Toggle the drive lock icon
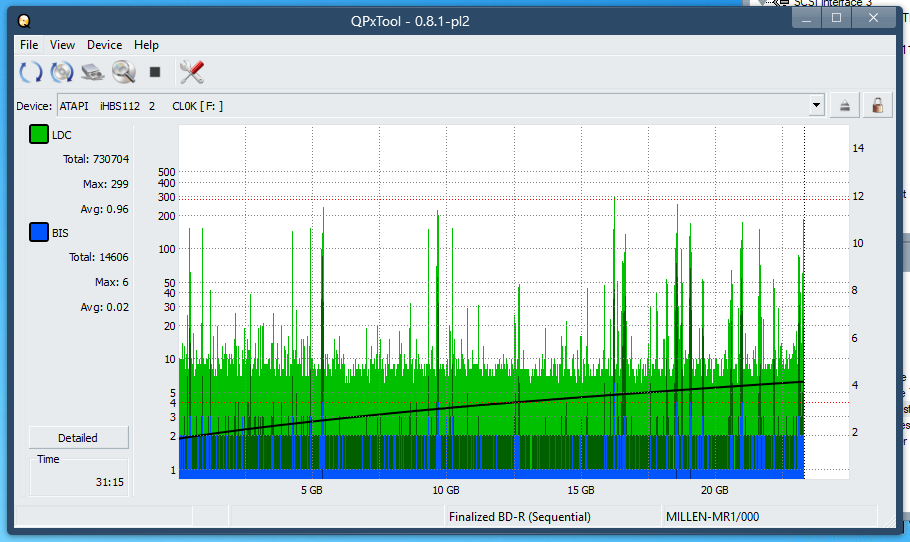 (x=877, y=105)
